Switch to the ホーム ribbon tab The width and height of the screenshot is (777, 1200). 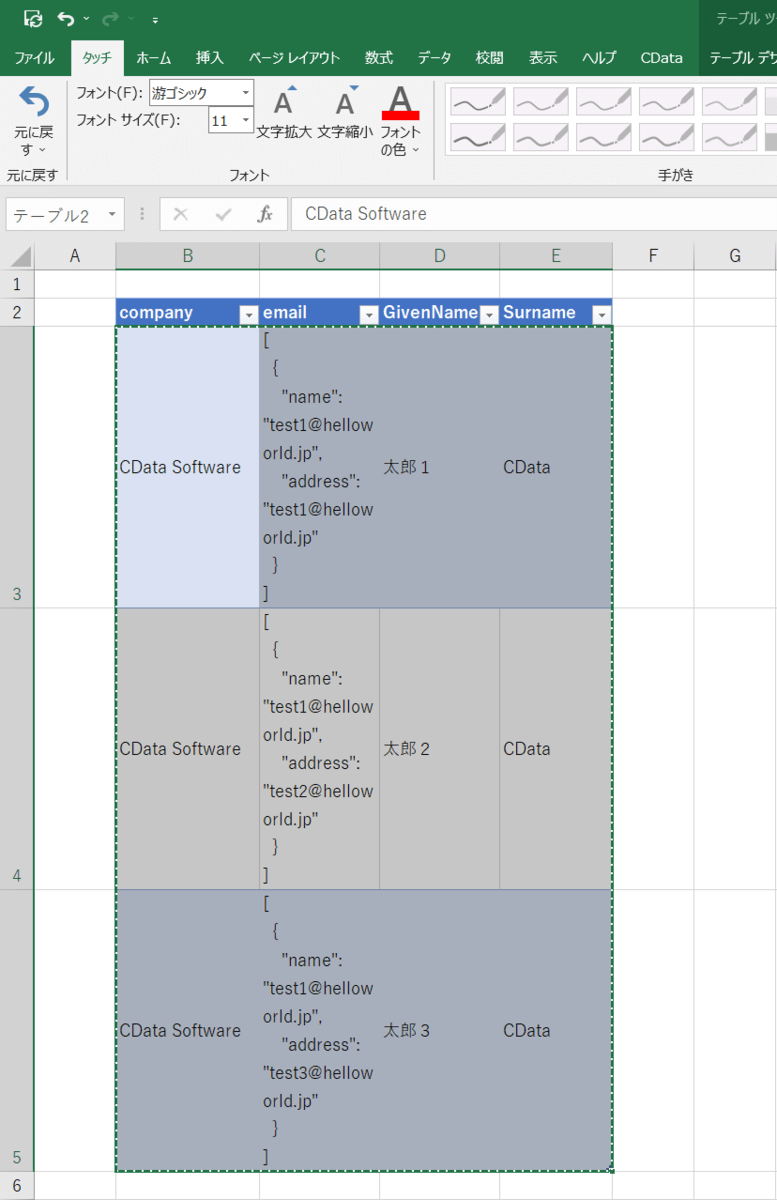point(153,58)
